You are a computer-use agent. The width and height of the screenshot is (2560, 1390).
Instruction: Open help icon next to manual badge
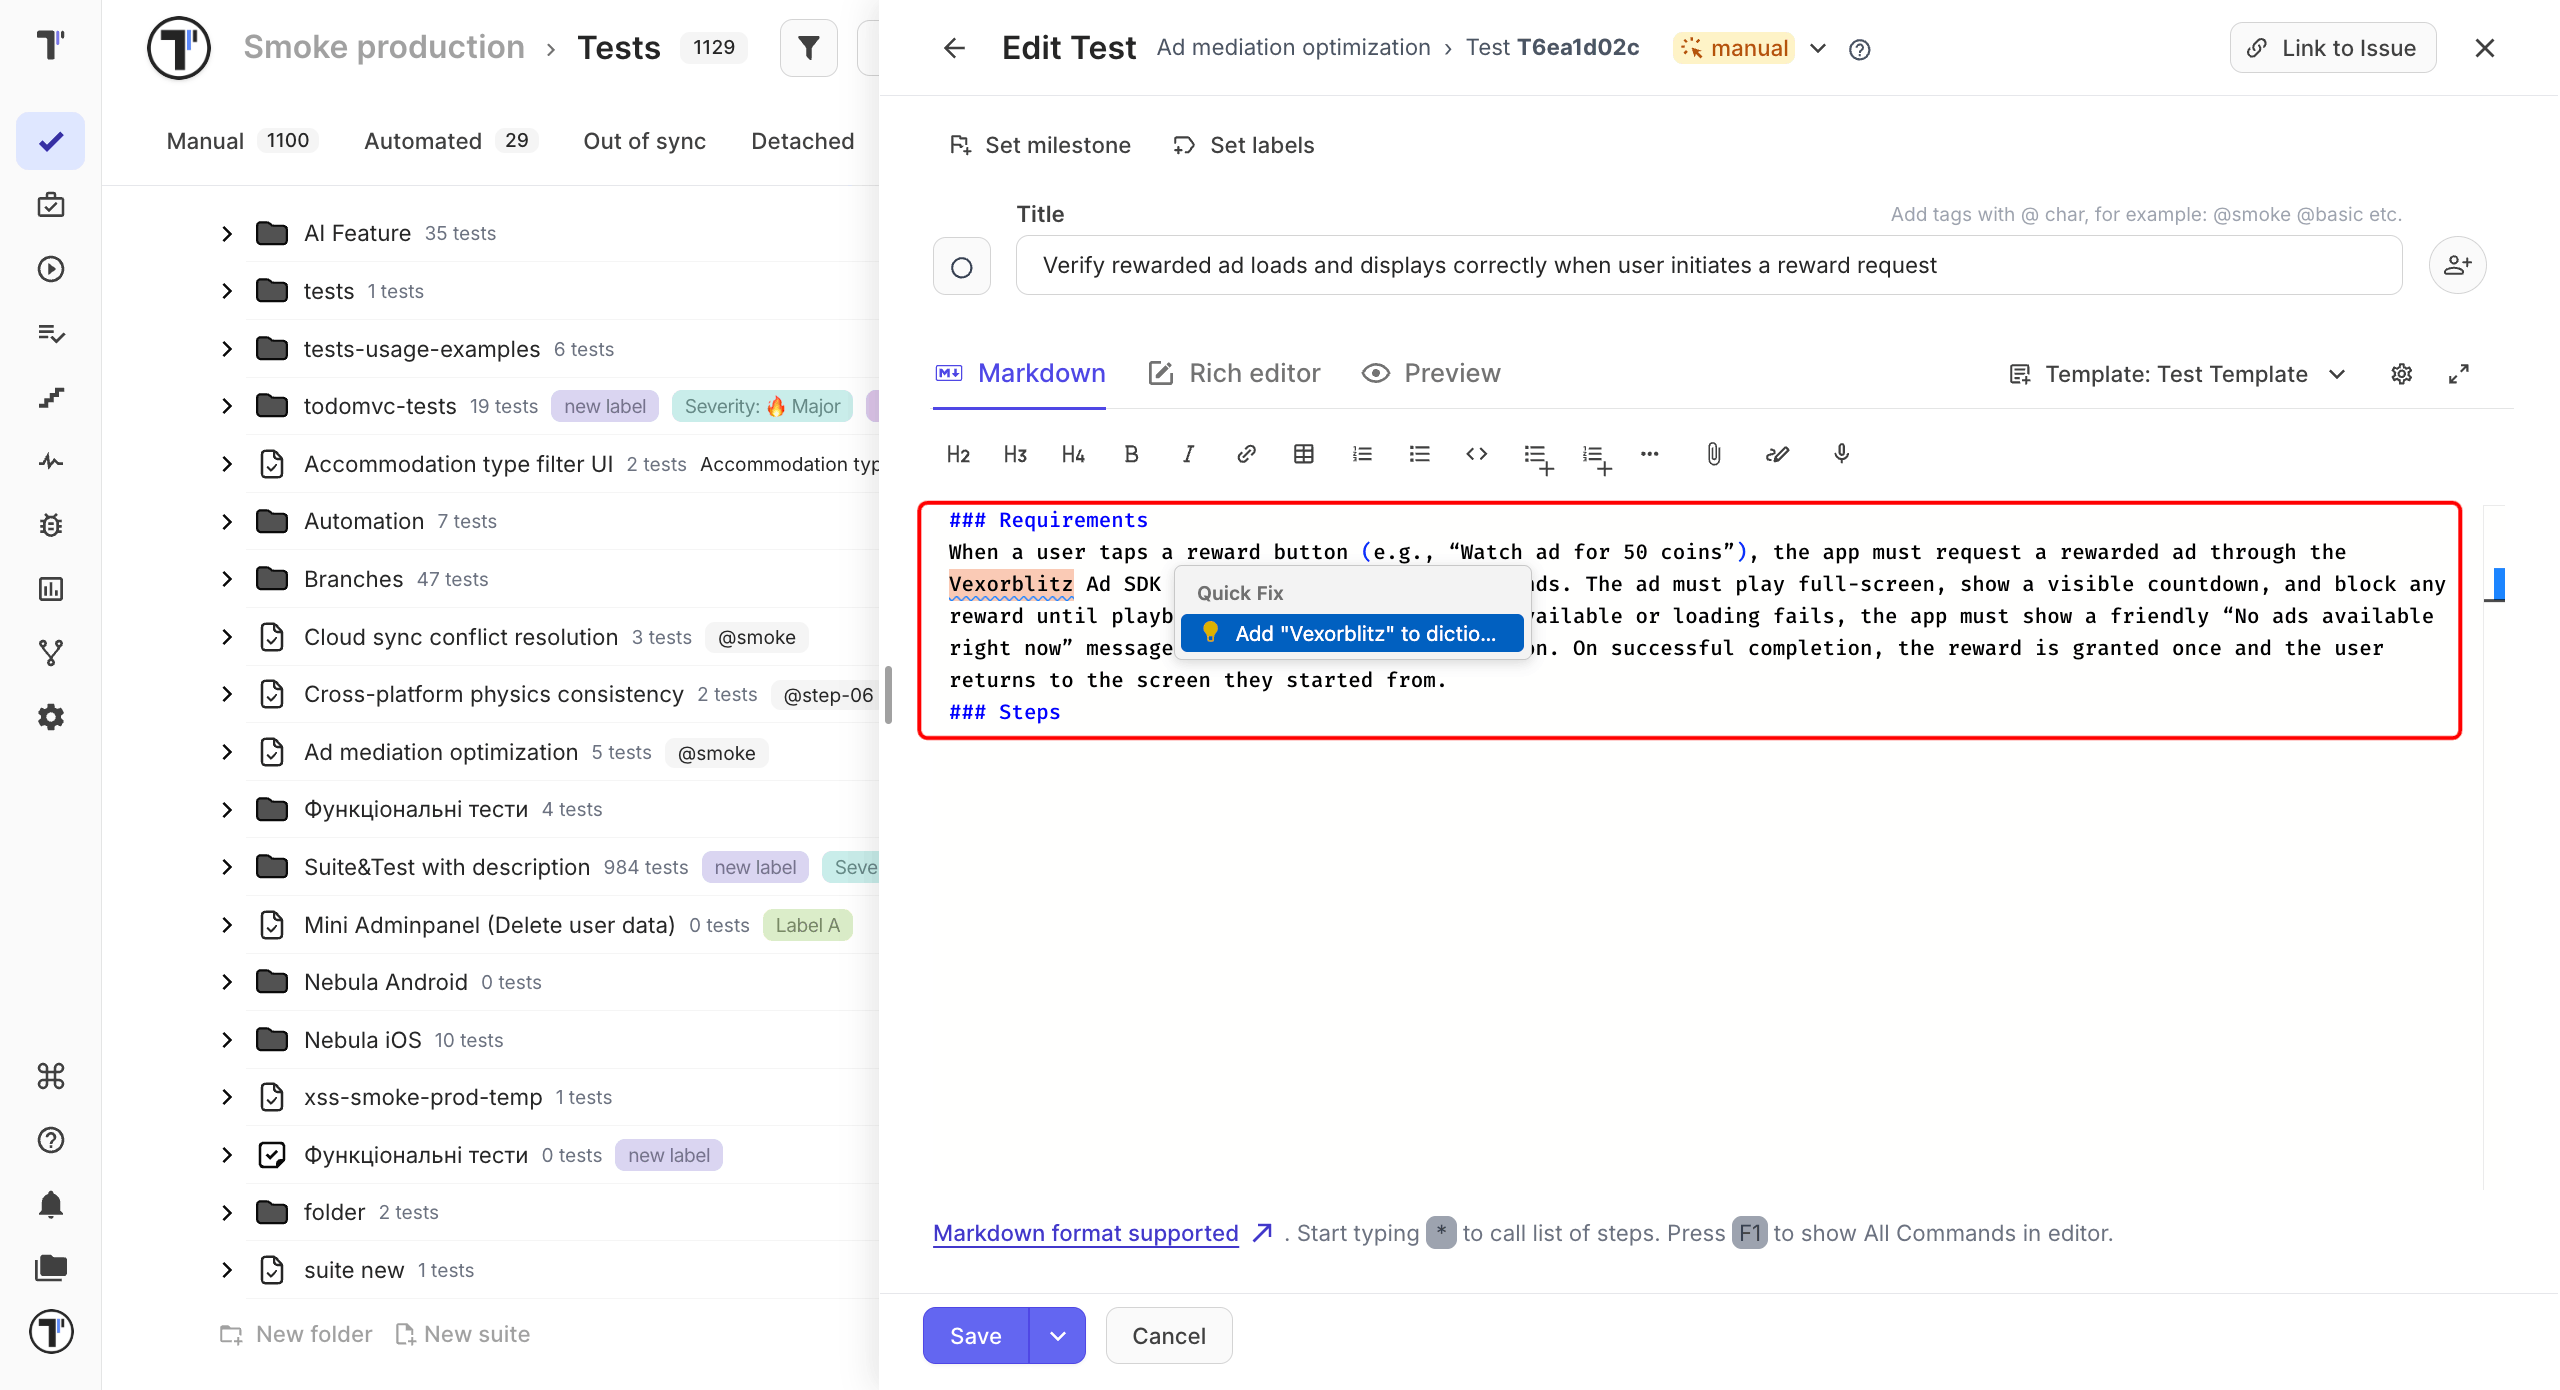pos(1860,49)
